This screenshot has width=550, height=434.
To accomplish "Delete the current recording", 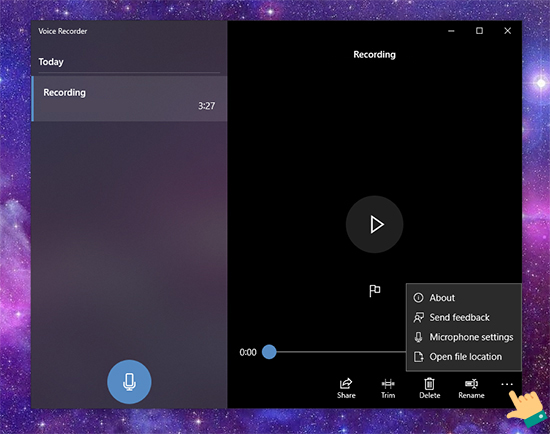I will [429, 388].
